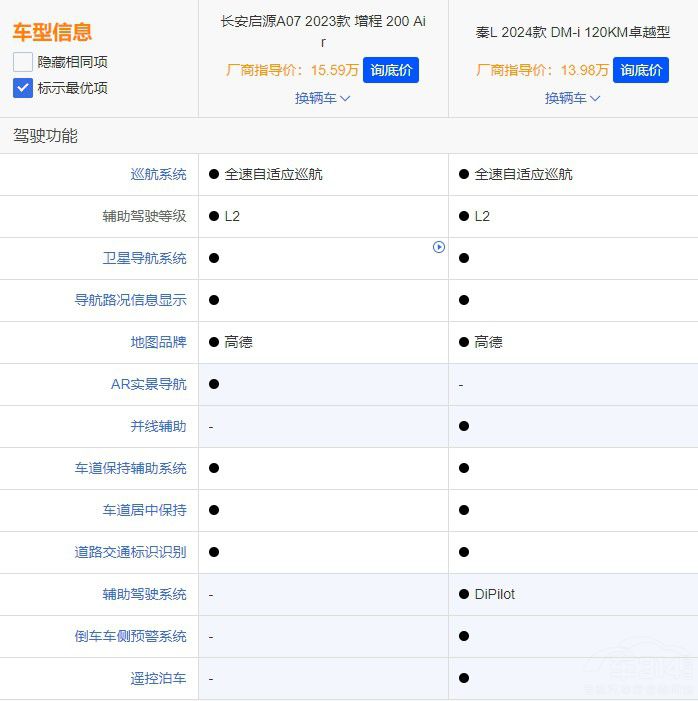Screen dimensions: 698x701
Task: Open the 长安启源A07 2023款 model title link
Action: pyautogui.click(x=322, y=31)
